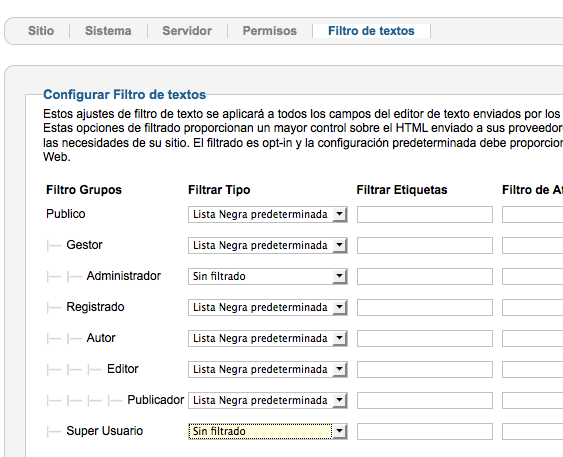Screen dimensions: 563x457
Task: Open the Administrador filter type dropdown
Action: point(267,276)
